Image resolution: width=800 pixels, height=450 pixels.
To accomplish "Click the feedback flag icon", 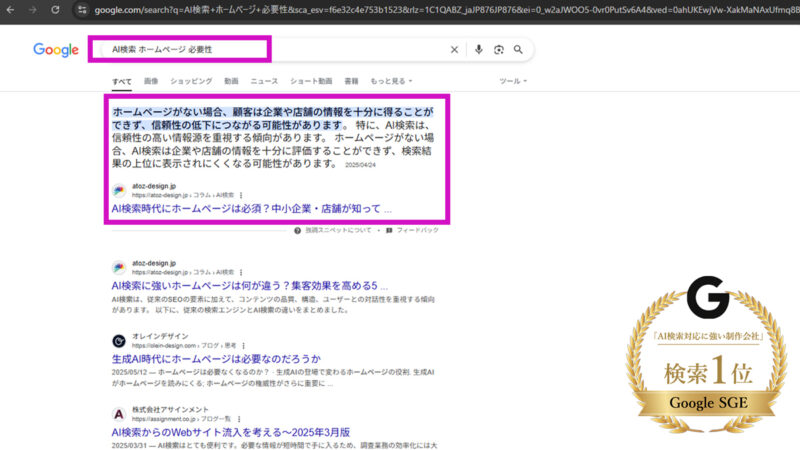I will (x=389, y=231).
